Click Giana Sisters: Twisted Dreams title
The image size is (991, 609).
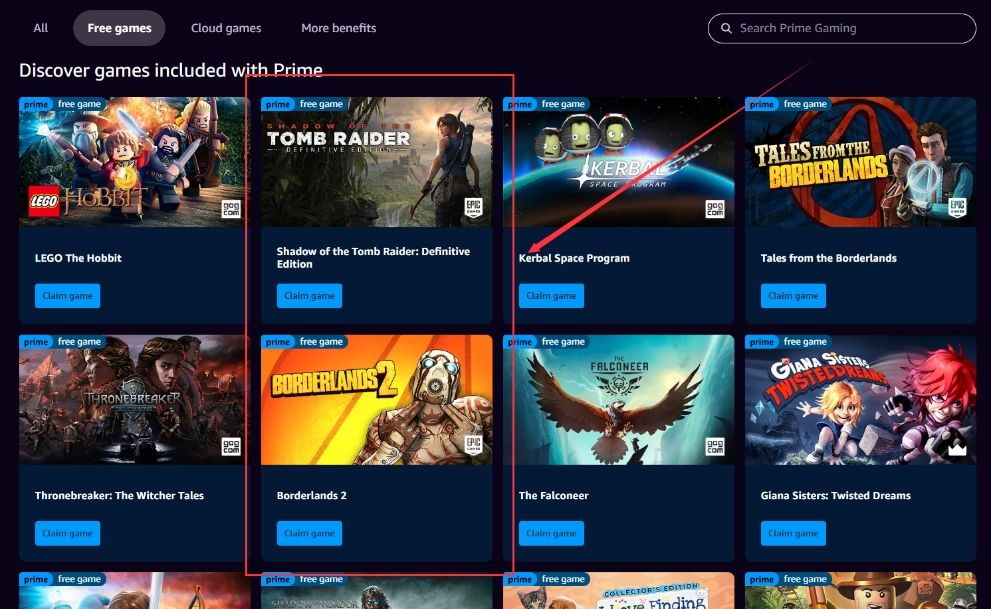coord(836,495)
